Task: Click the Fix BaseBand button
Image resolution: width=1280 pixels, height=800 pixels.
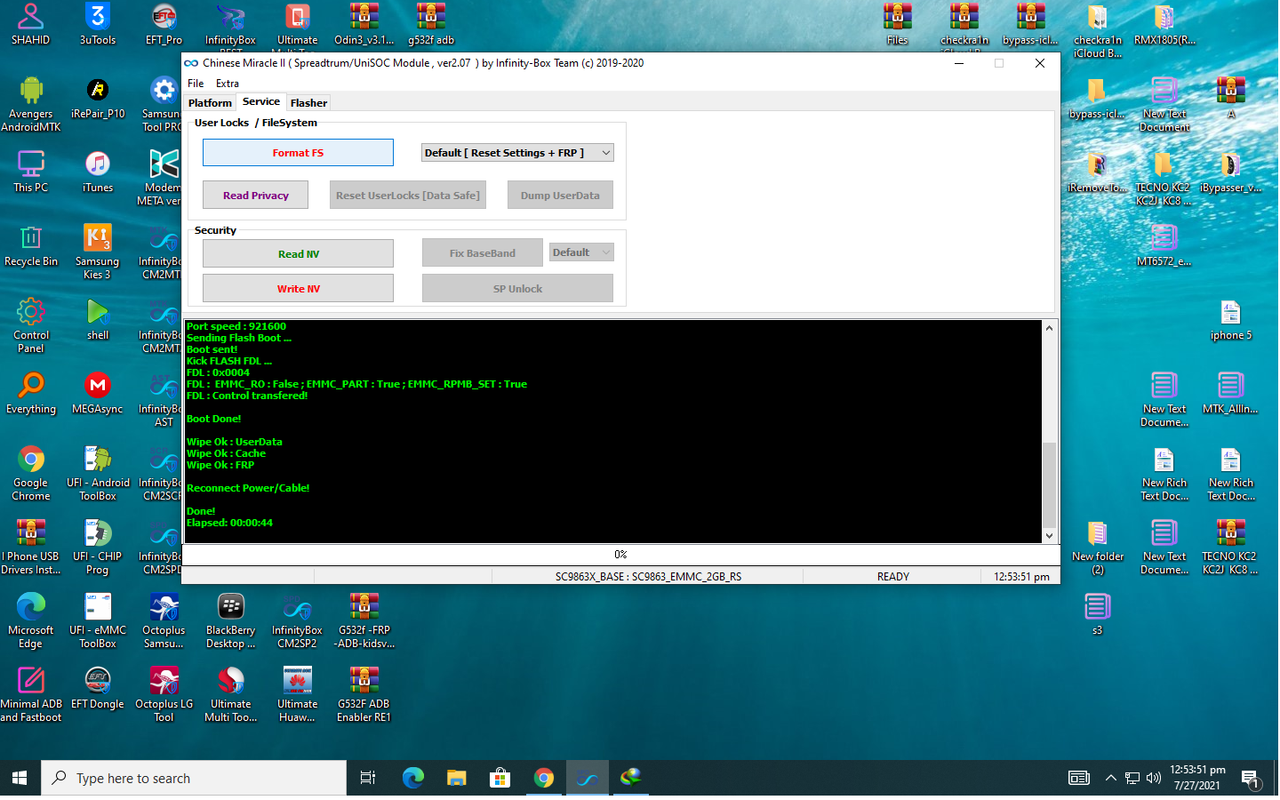Action: [482, 253]
